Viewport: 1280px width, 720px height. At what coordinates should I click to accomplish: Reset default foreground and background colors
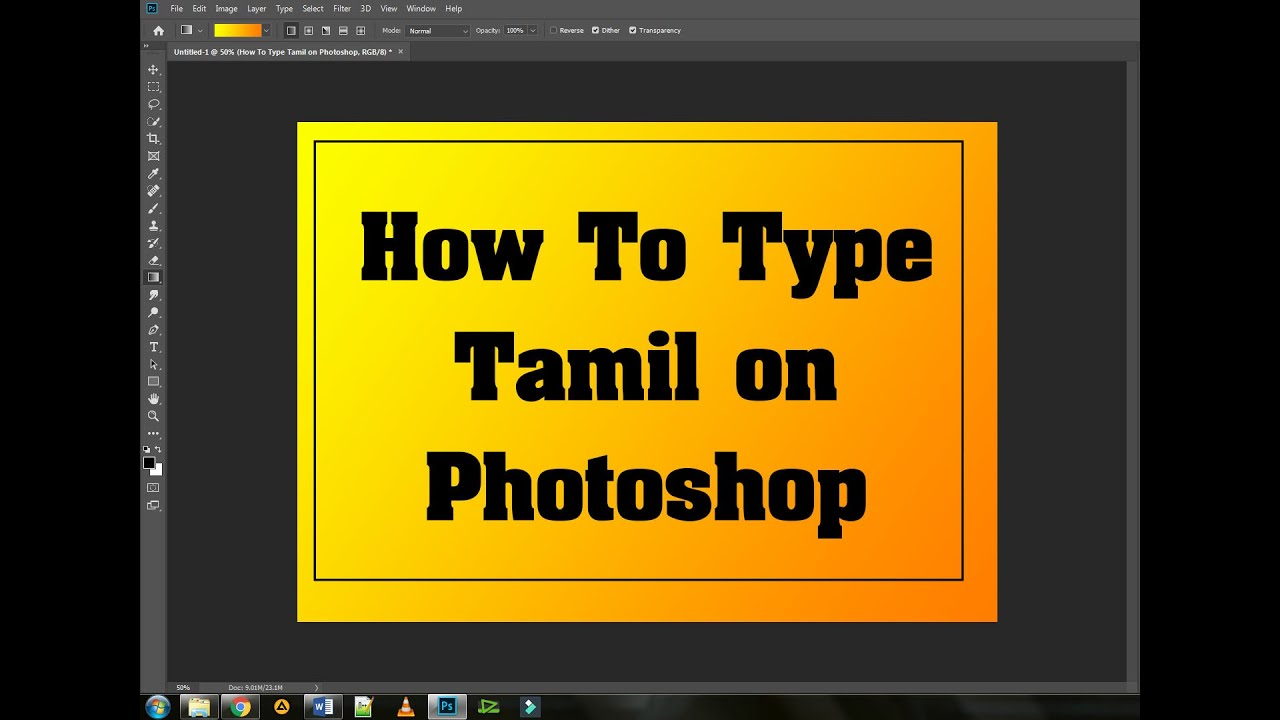pyautogui.click(x=147, y=450)
